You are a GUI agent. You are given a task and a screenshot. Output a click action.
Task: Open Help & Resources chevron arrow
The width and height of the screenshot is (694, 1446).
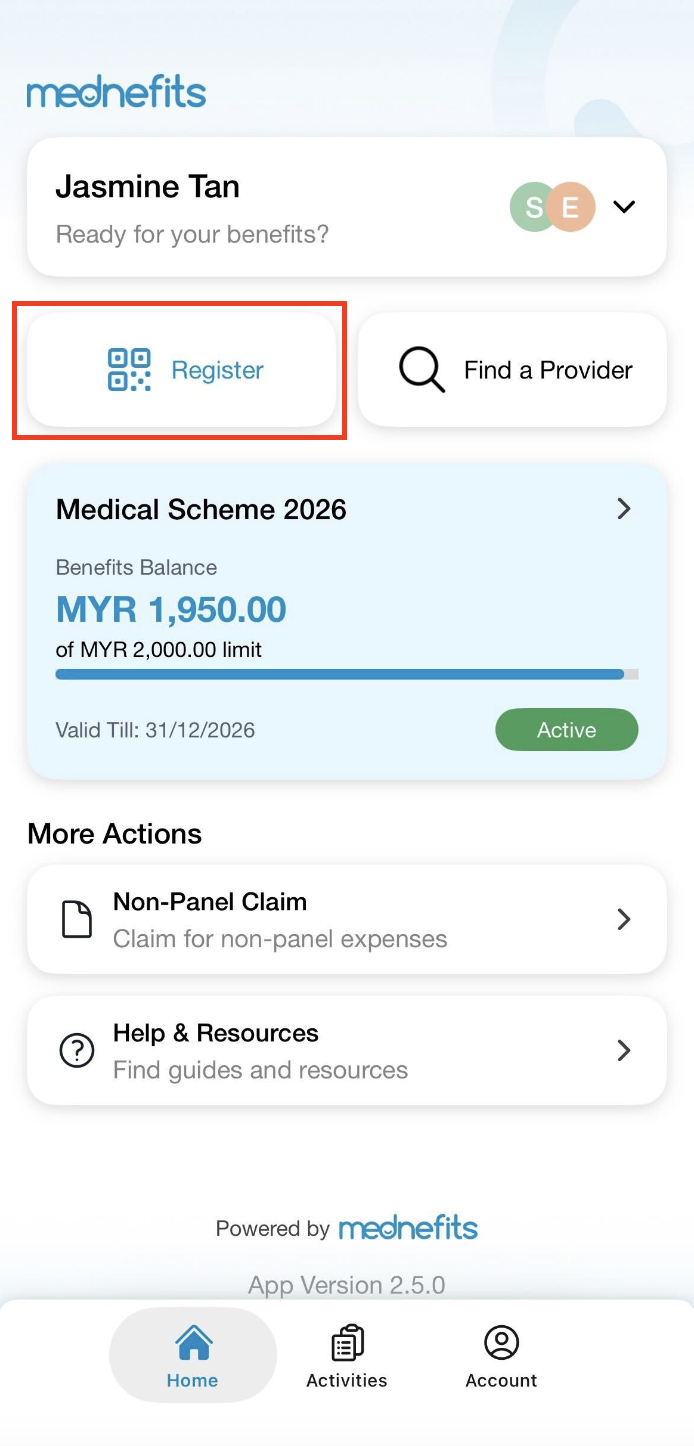[624, 1050]
